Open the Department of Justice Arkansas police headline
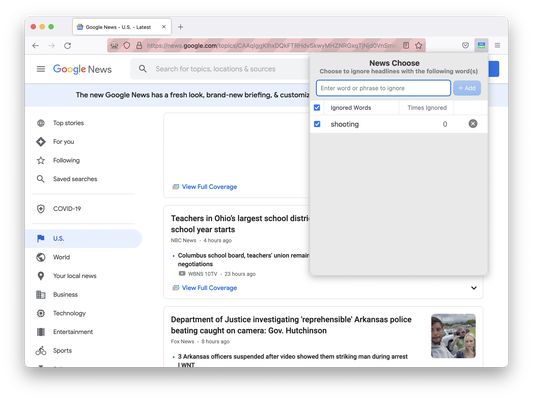 point(291,325)
